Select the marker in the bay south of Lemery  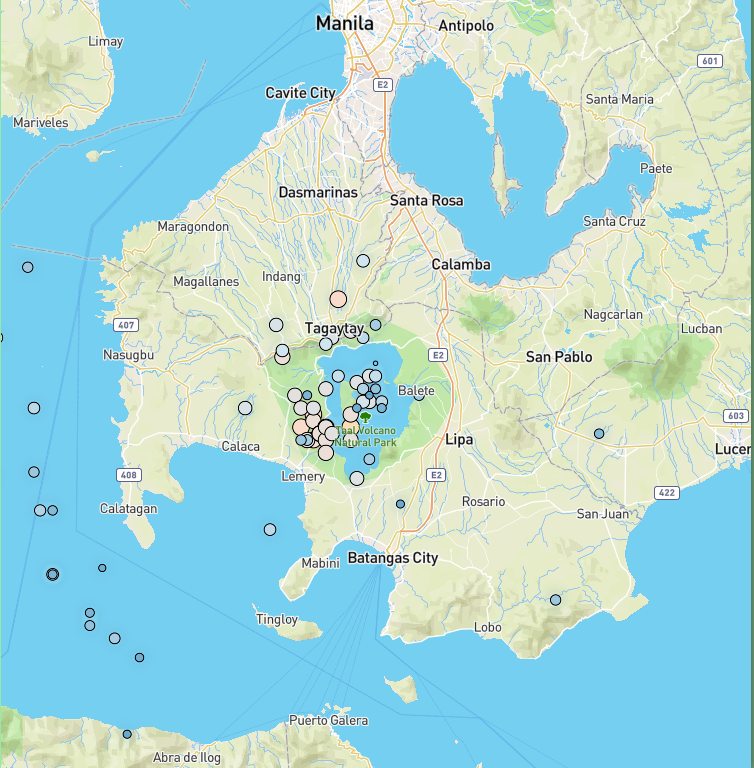click(x=270, y=529)
